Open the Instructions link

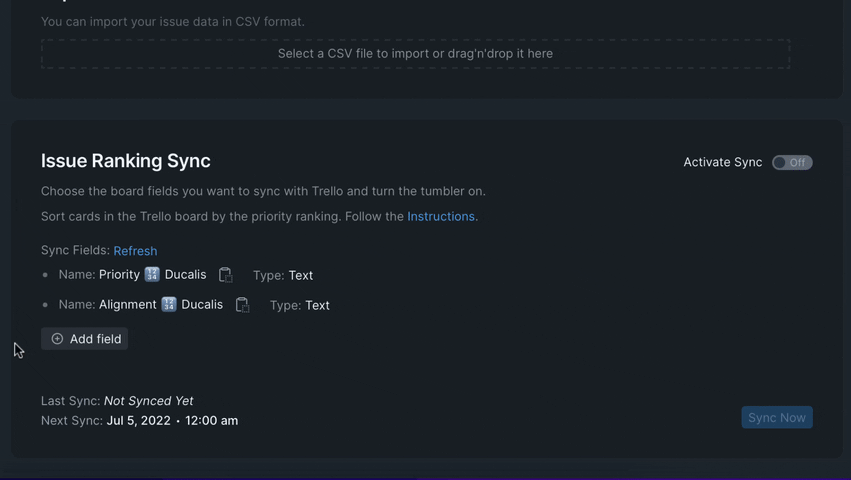tap(442, 217)
